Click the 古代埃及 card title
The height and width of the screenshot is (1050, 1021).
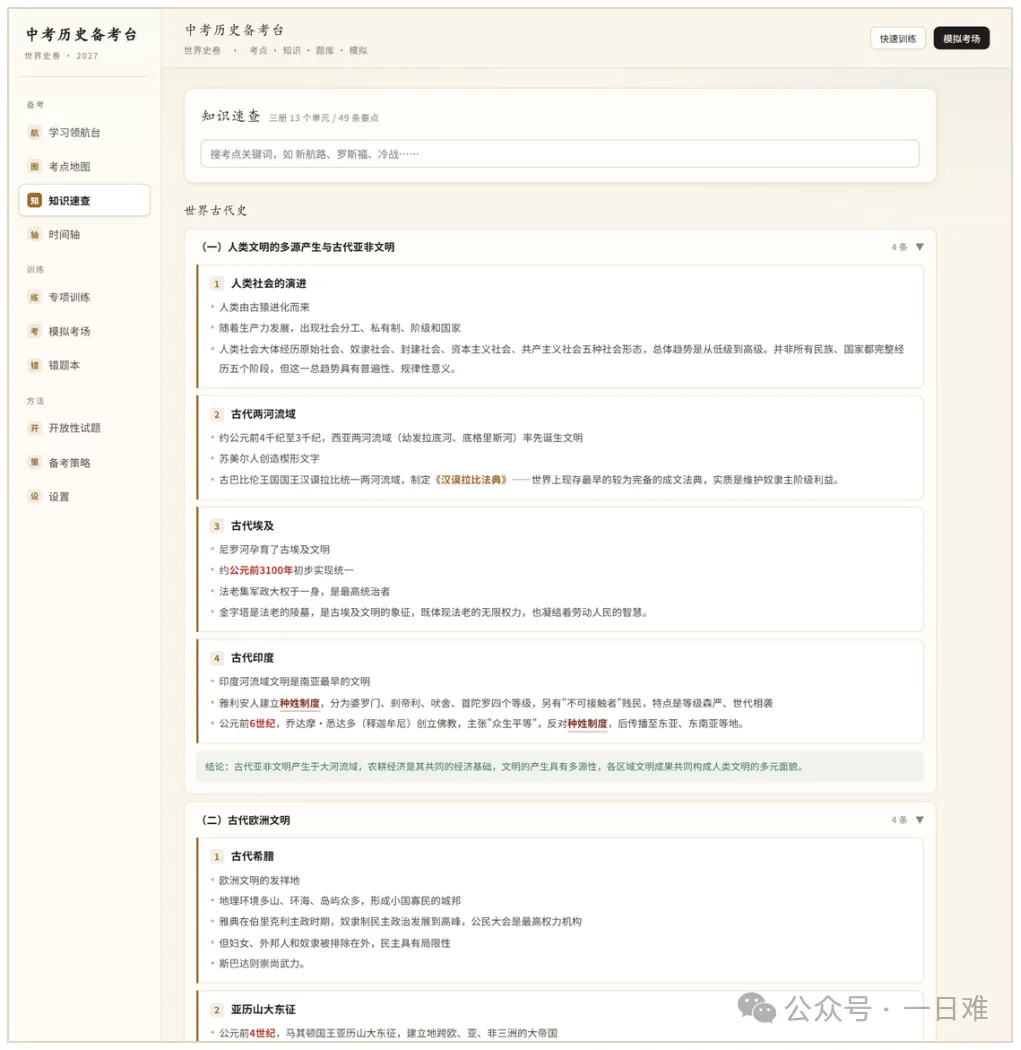click(252, 526)
